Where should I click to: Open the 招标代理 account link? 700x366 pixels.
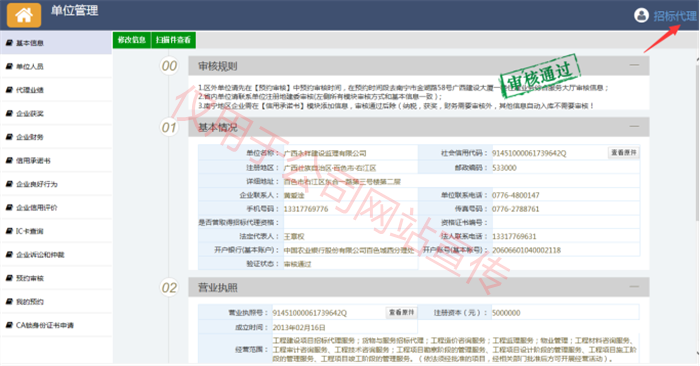(x=675, y=16)
